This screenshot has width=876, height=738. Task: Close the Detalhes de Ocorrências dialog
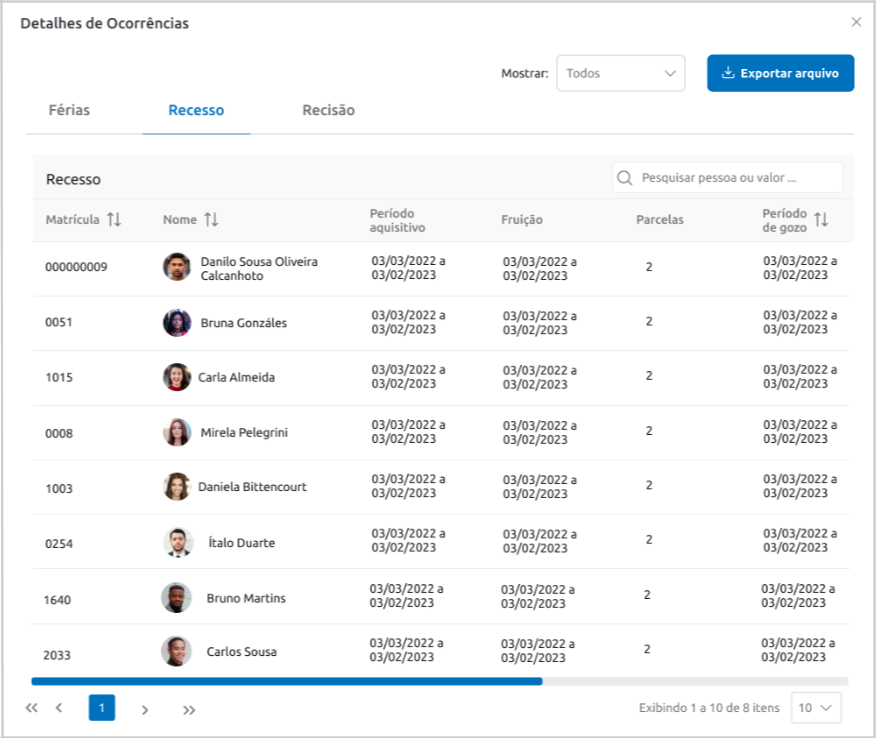click(x=856, y=22)
